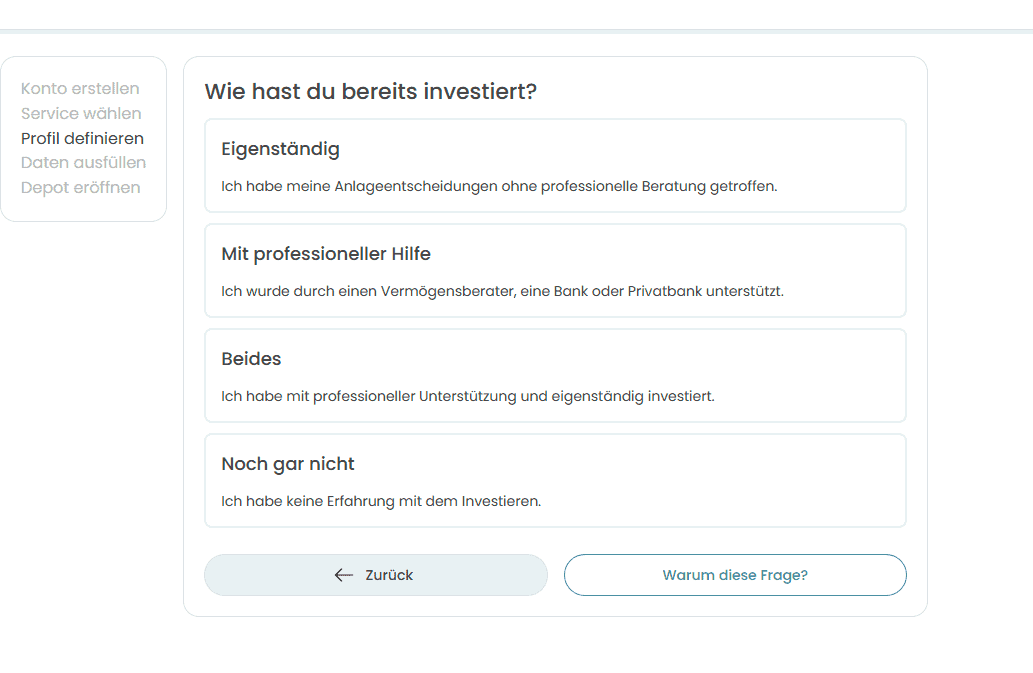1033x673 pixels.
Task: Open the 'Service wählen' step
Action: pos(81,114)
